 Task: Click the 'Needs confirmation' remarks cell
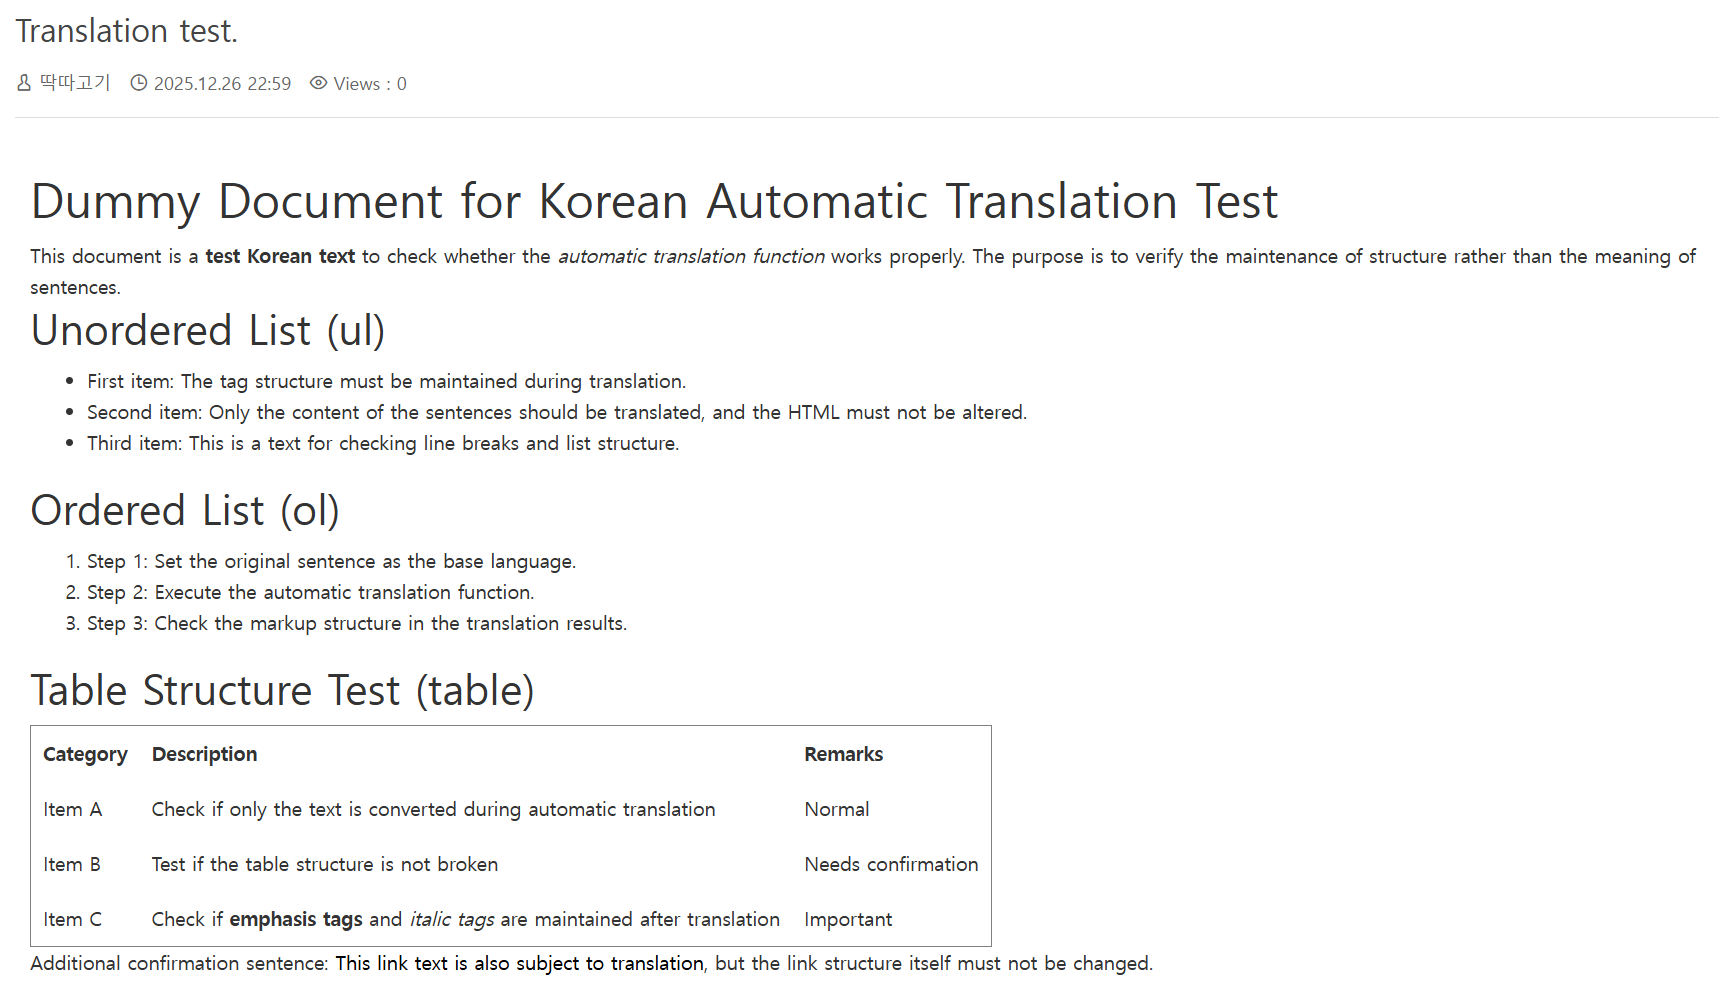coord(890,864)
